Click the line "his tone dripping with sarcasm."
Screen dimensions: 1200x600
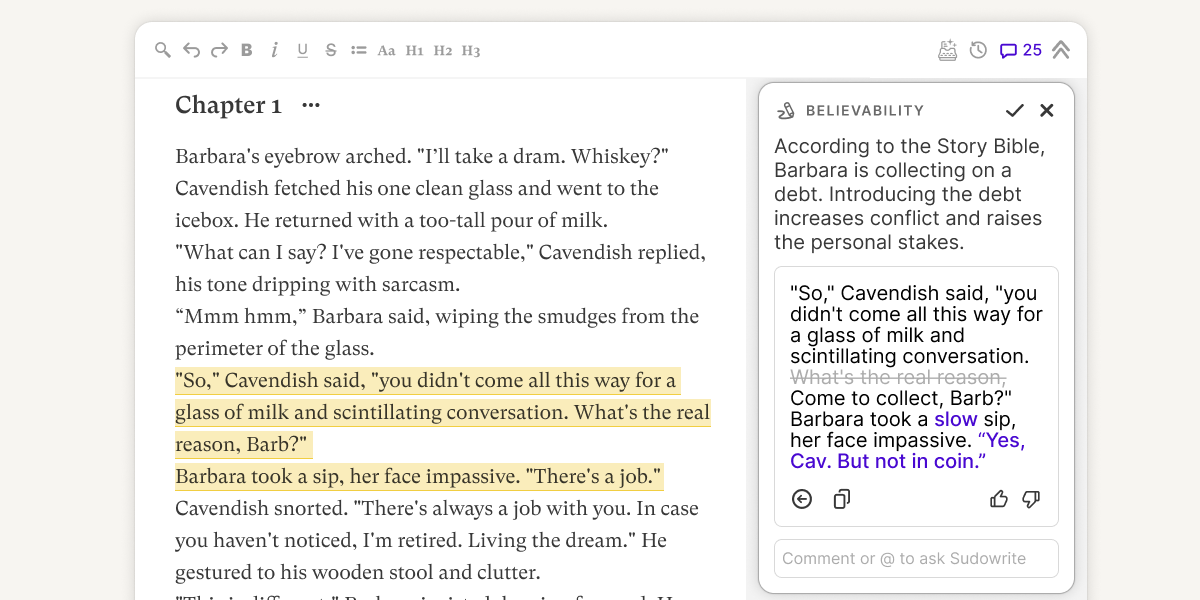[317, 285]
